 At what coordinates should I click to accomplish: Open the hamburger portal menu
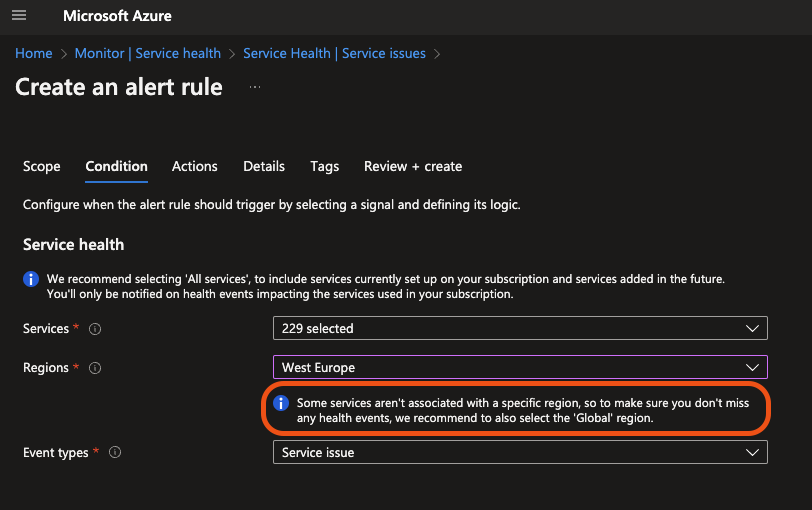(x=19, y=16)
